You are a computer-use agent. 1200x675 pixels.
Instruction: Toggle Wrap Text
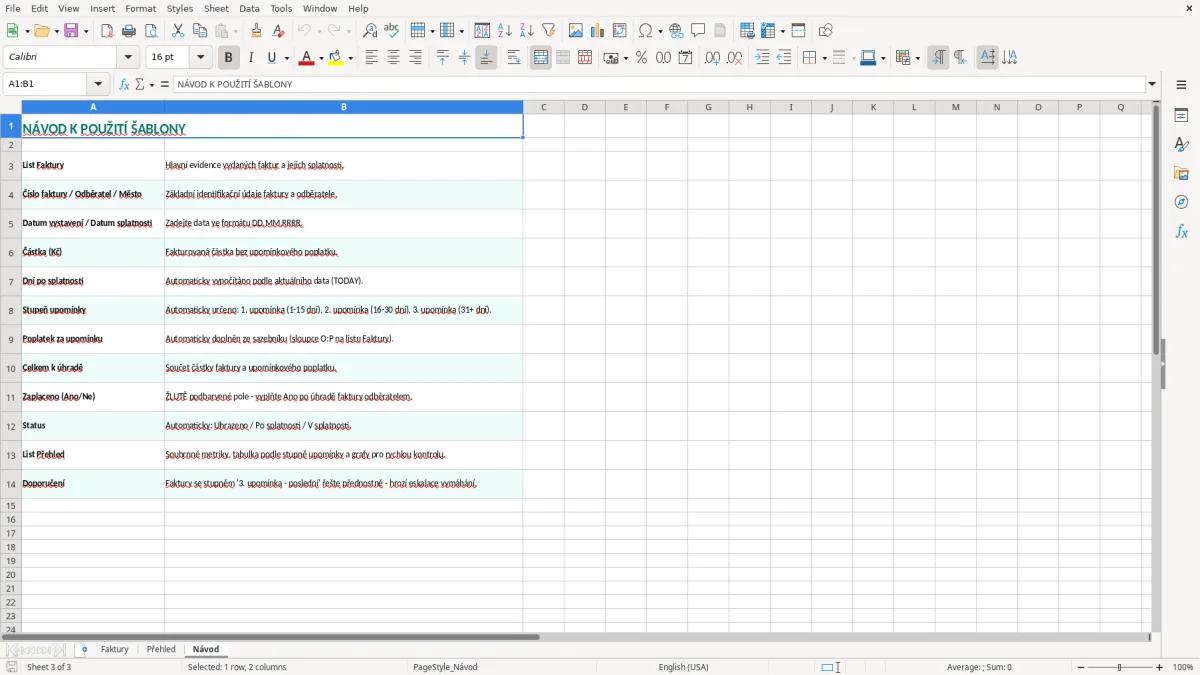[514, 58]
